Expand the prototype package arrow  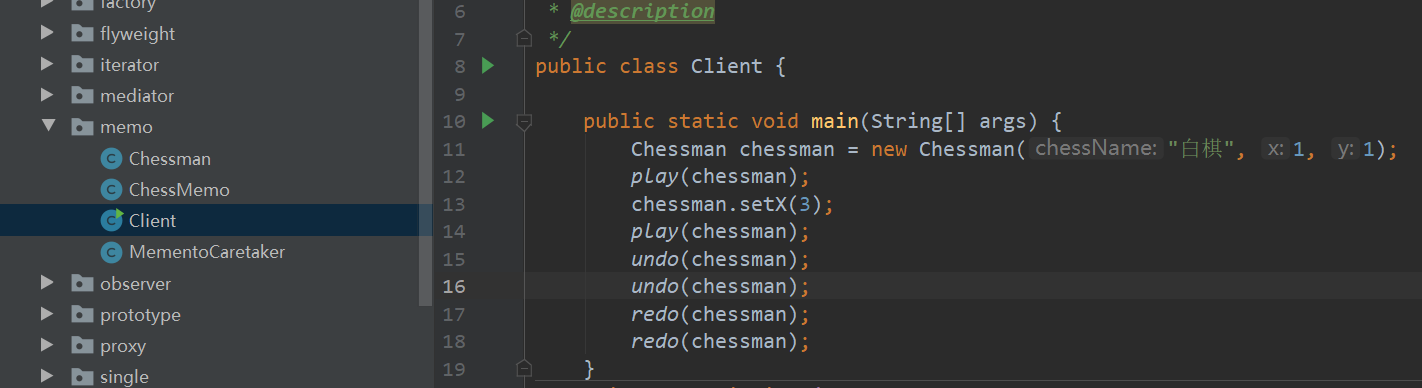[x=47, y=314]
